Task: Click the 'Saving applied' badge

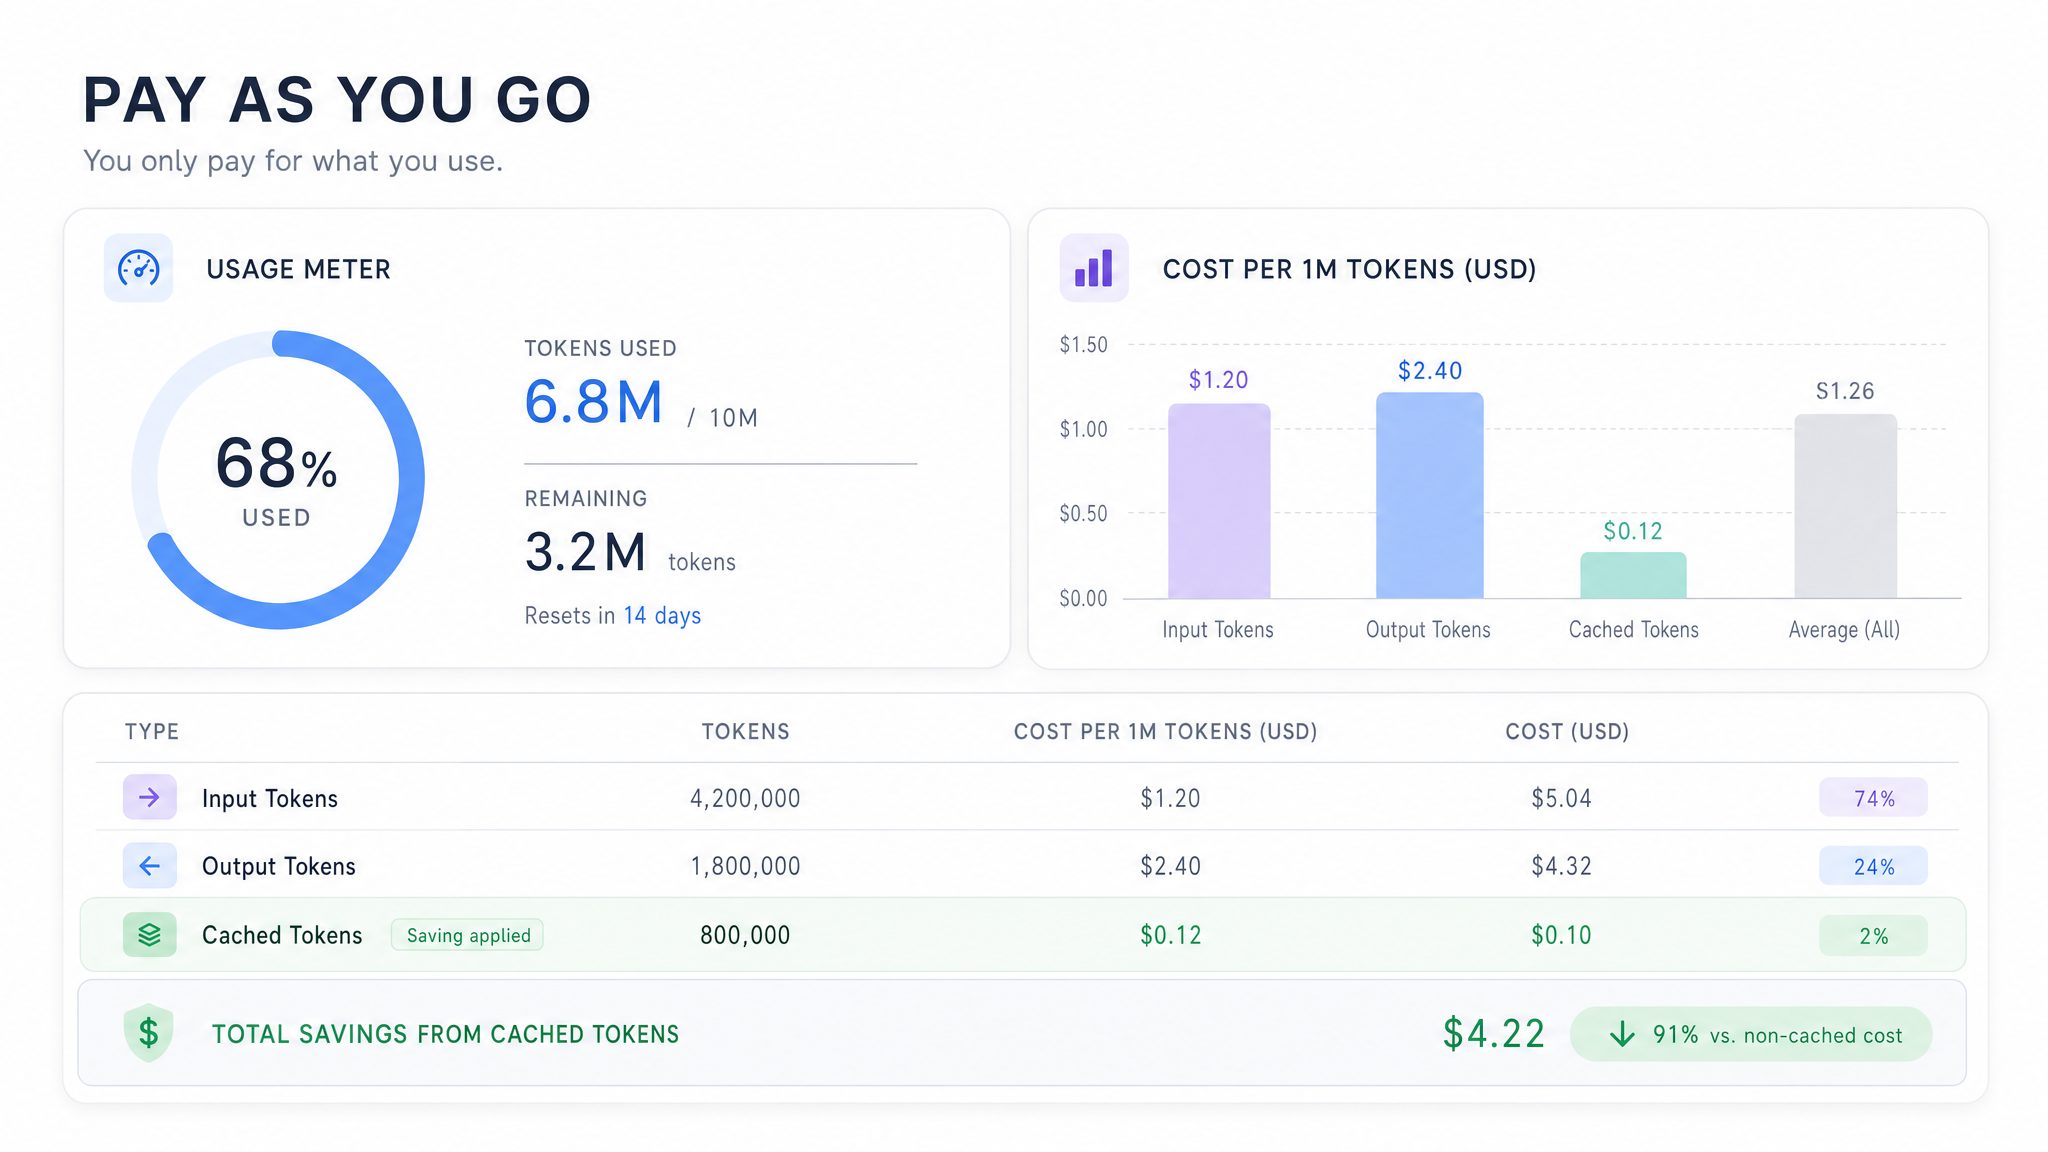Action: [x=467, y=935]
